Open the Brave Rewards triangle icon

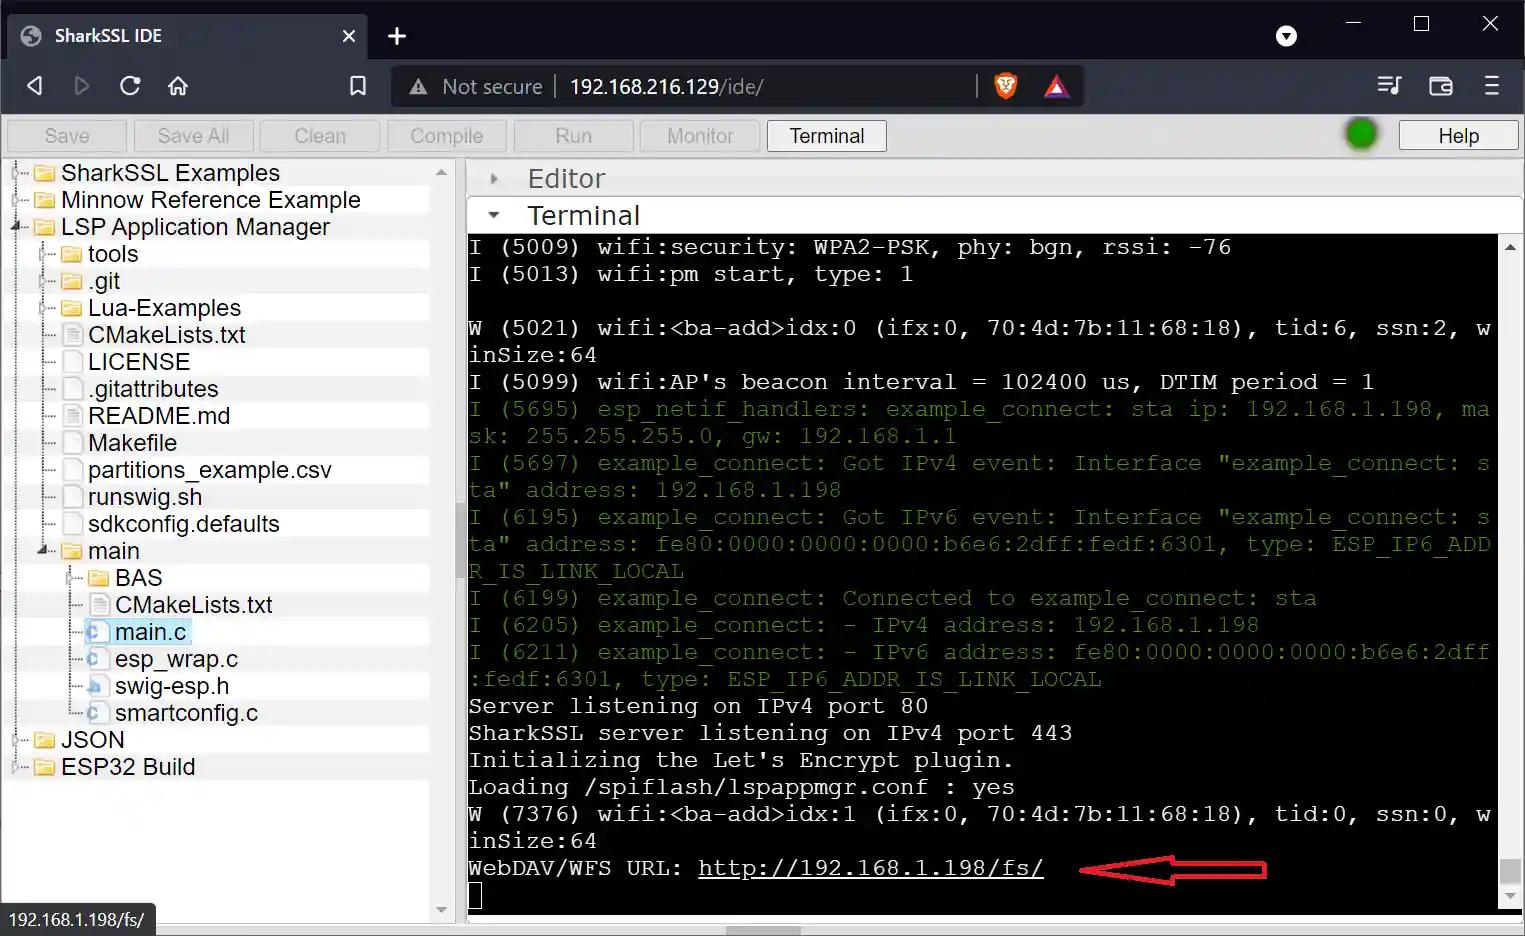pyautogui.click(x=1055, y=86)
